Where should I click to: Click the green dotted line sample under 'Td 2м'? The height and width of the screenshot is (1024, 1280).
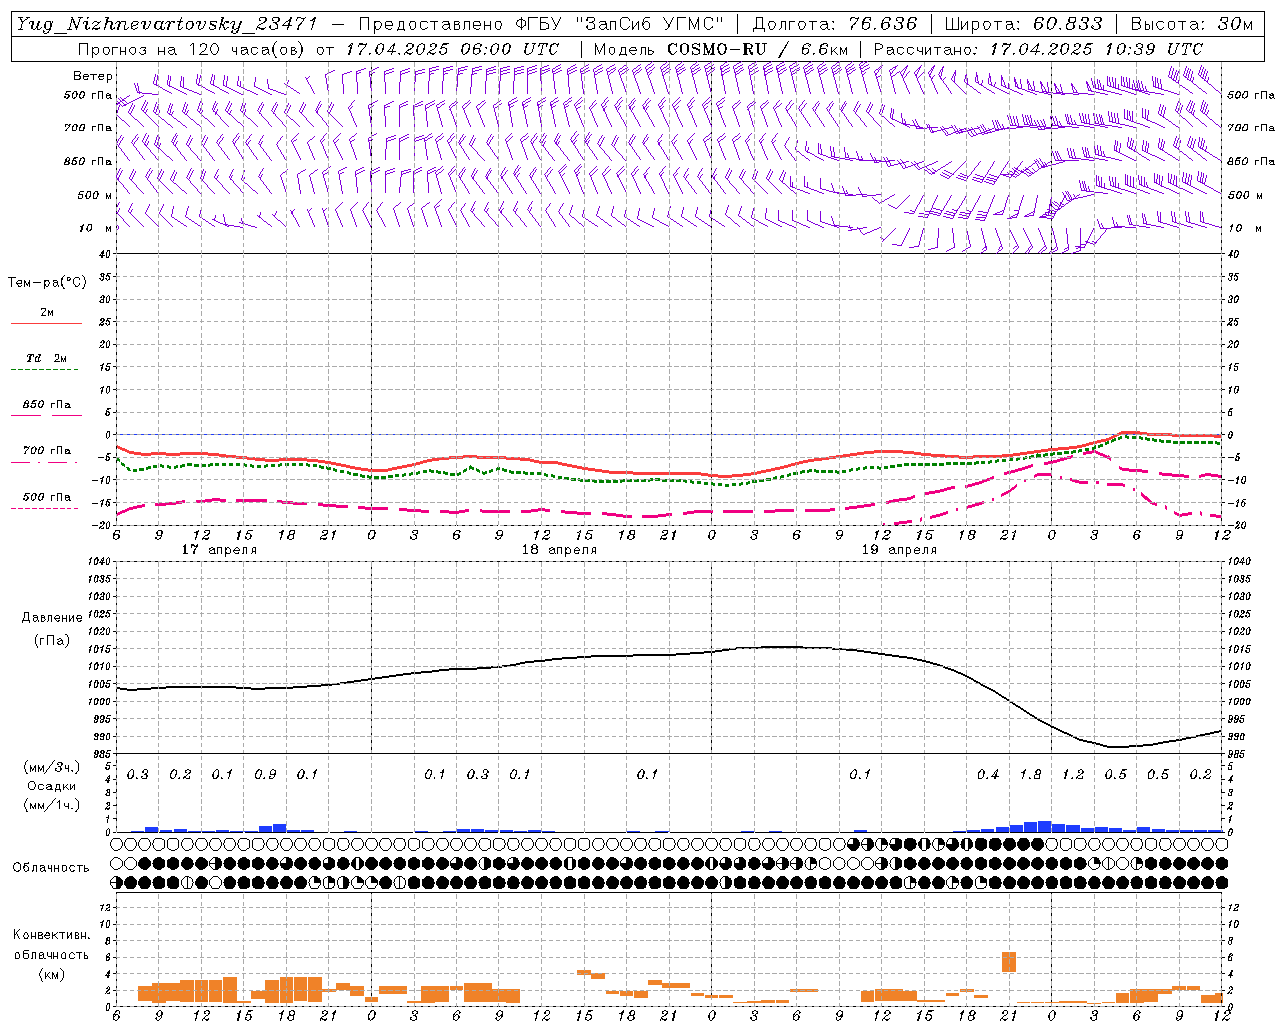[x=44, y=369]
